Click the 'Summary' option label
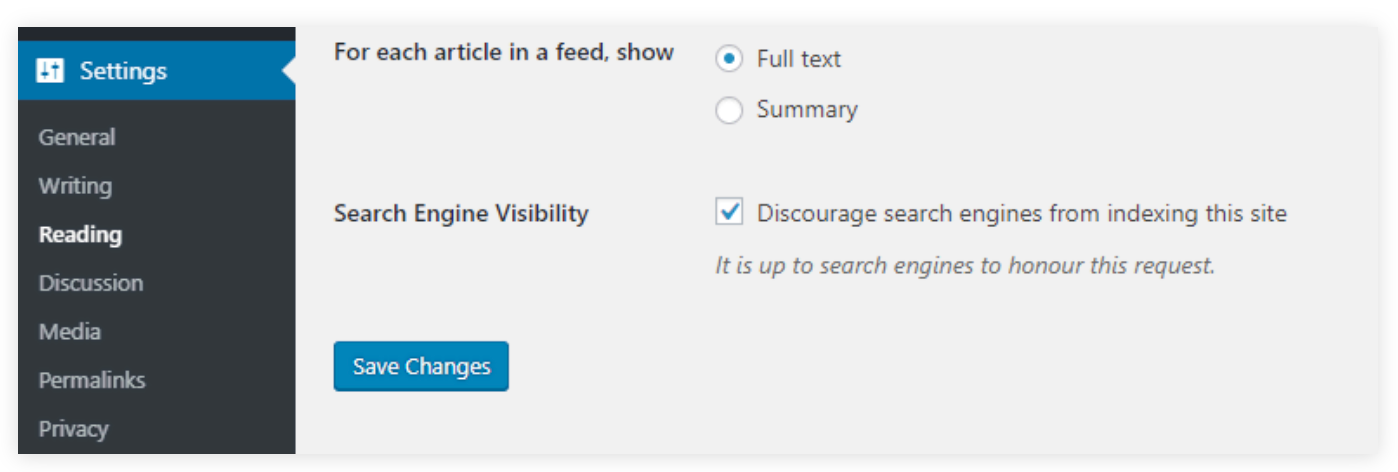The height and width of the screenshot is (472, 1398). [x=807, y=110]
